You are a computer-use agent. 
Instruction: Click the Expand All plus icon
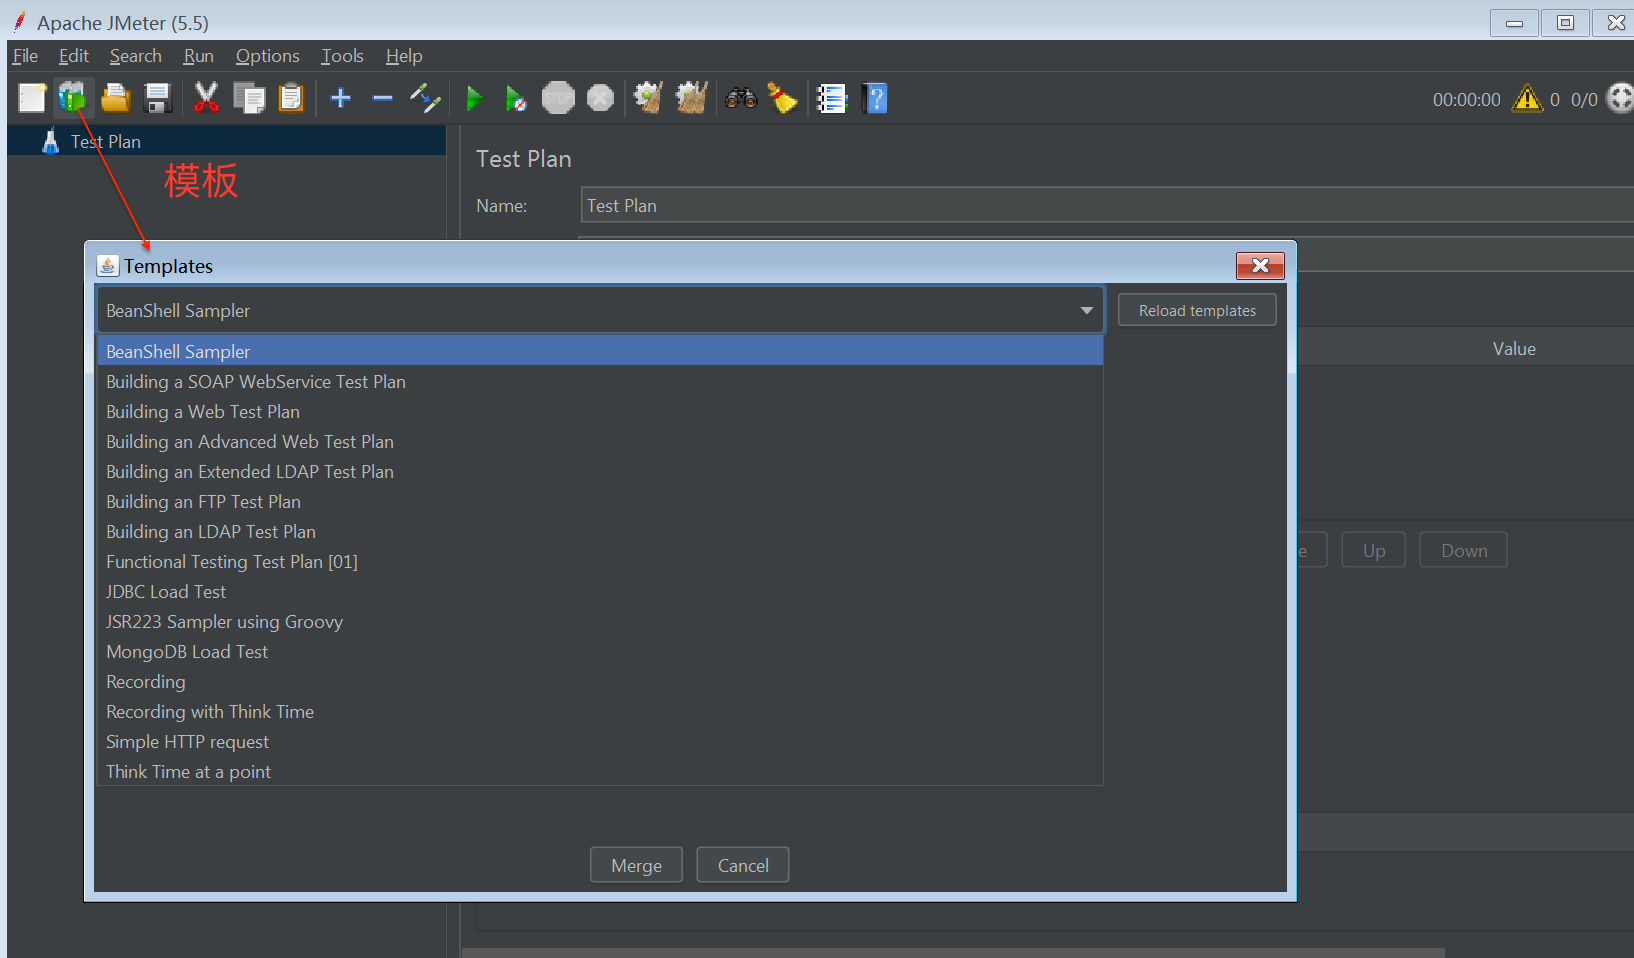pos(340,98)
